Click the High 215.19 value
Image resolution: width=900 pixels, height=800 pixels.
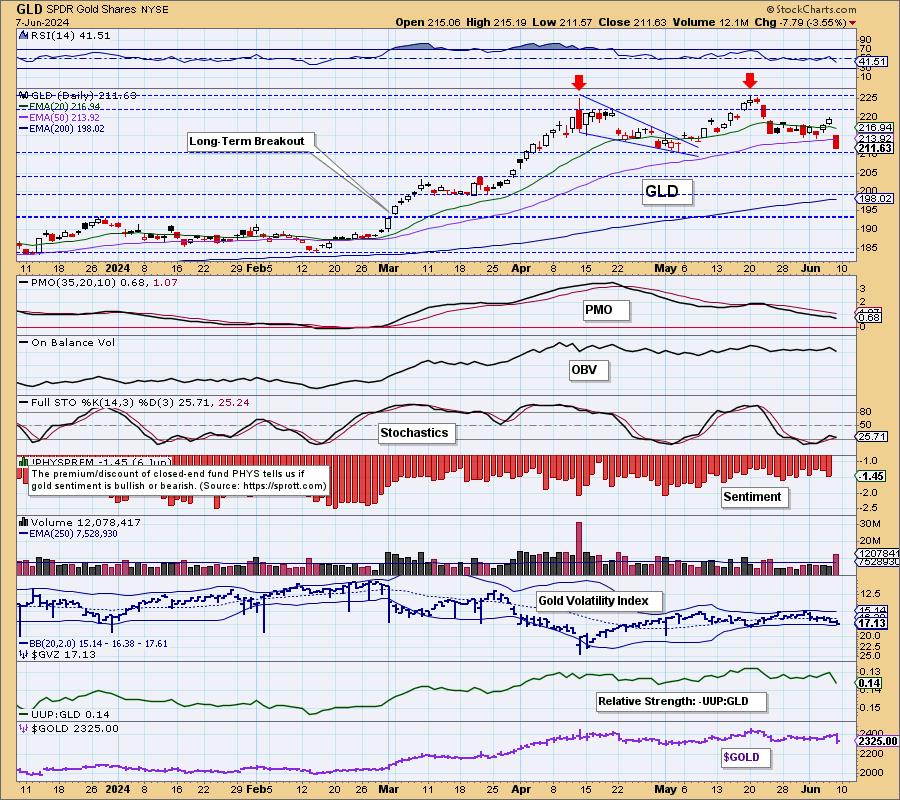[494, 22]
